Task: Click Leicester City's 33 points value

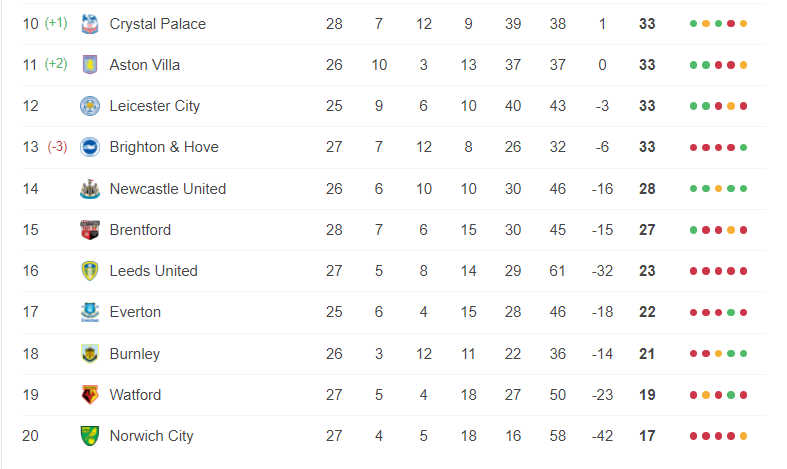Action: point(647,106)
